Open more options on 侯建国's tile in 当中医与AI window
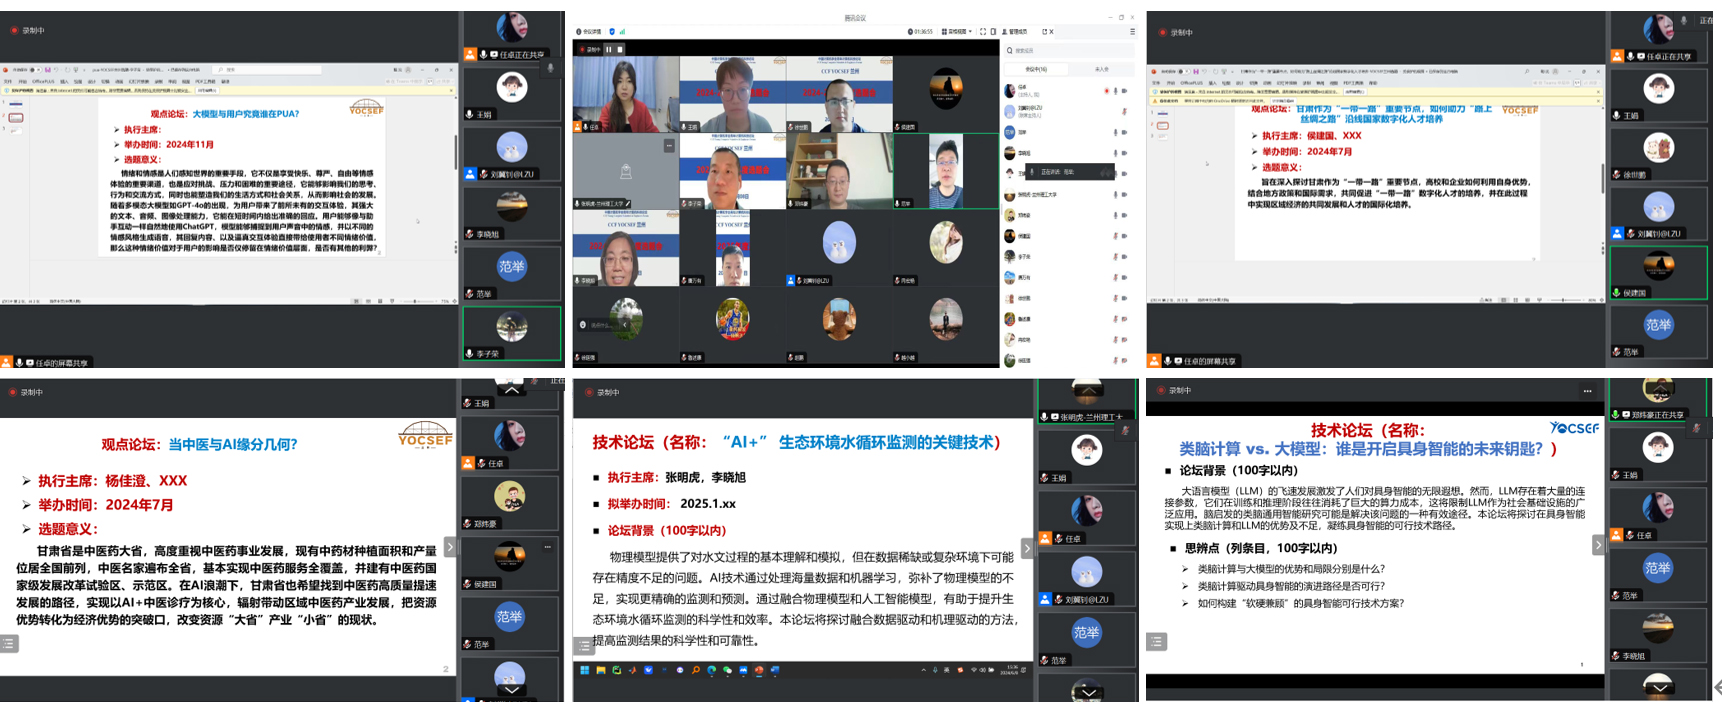 click(x=547, y=547)
